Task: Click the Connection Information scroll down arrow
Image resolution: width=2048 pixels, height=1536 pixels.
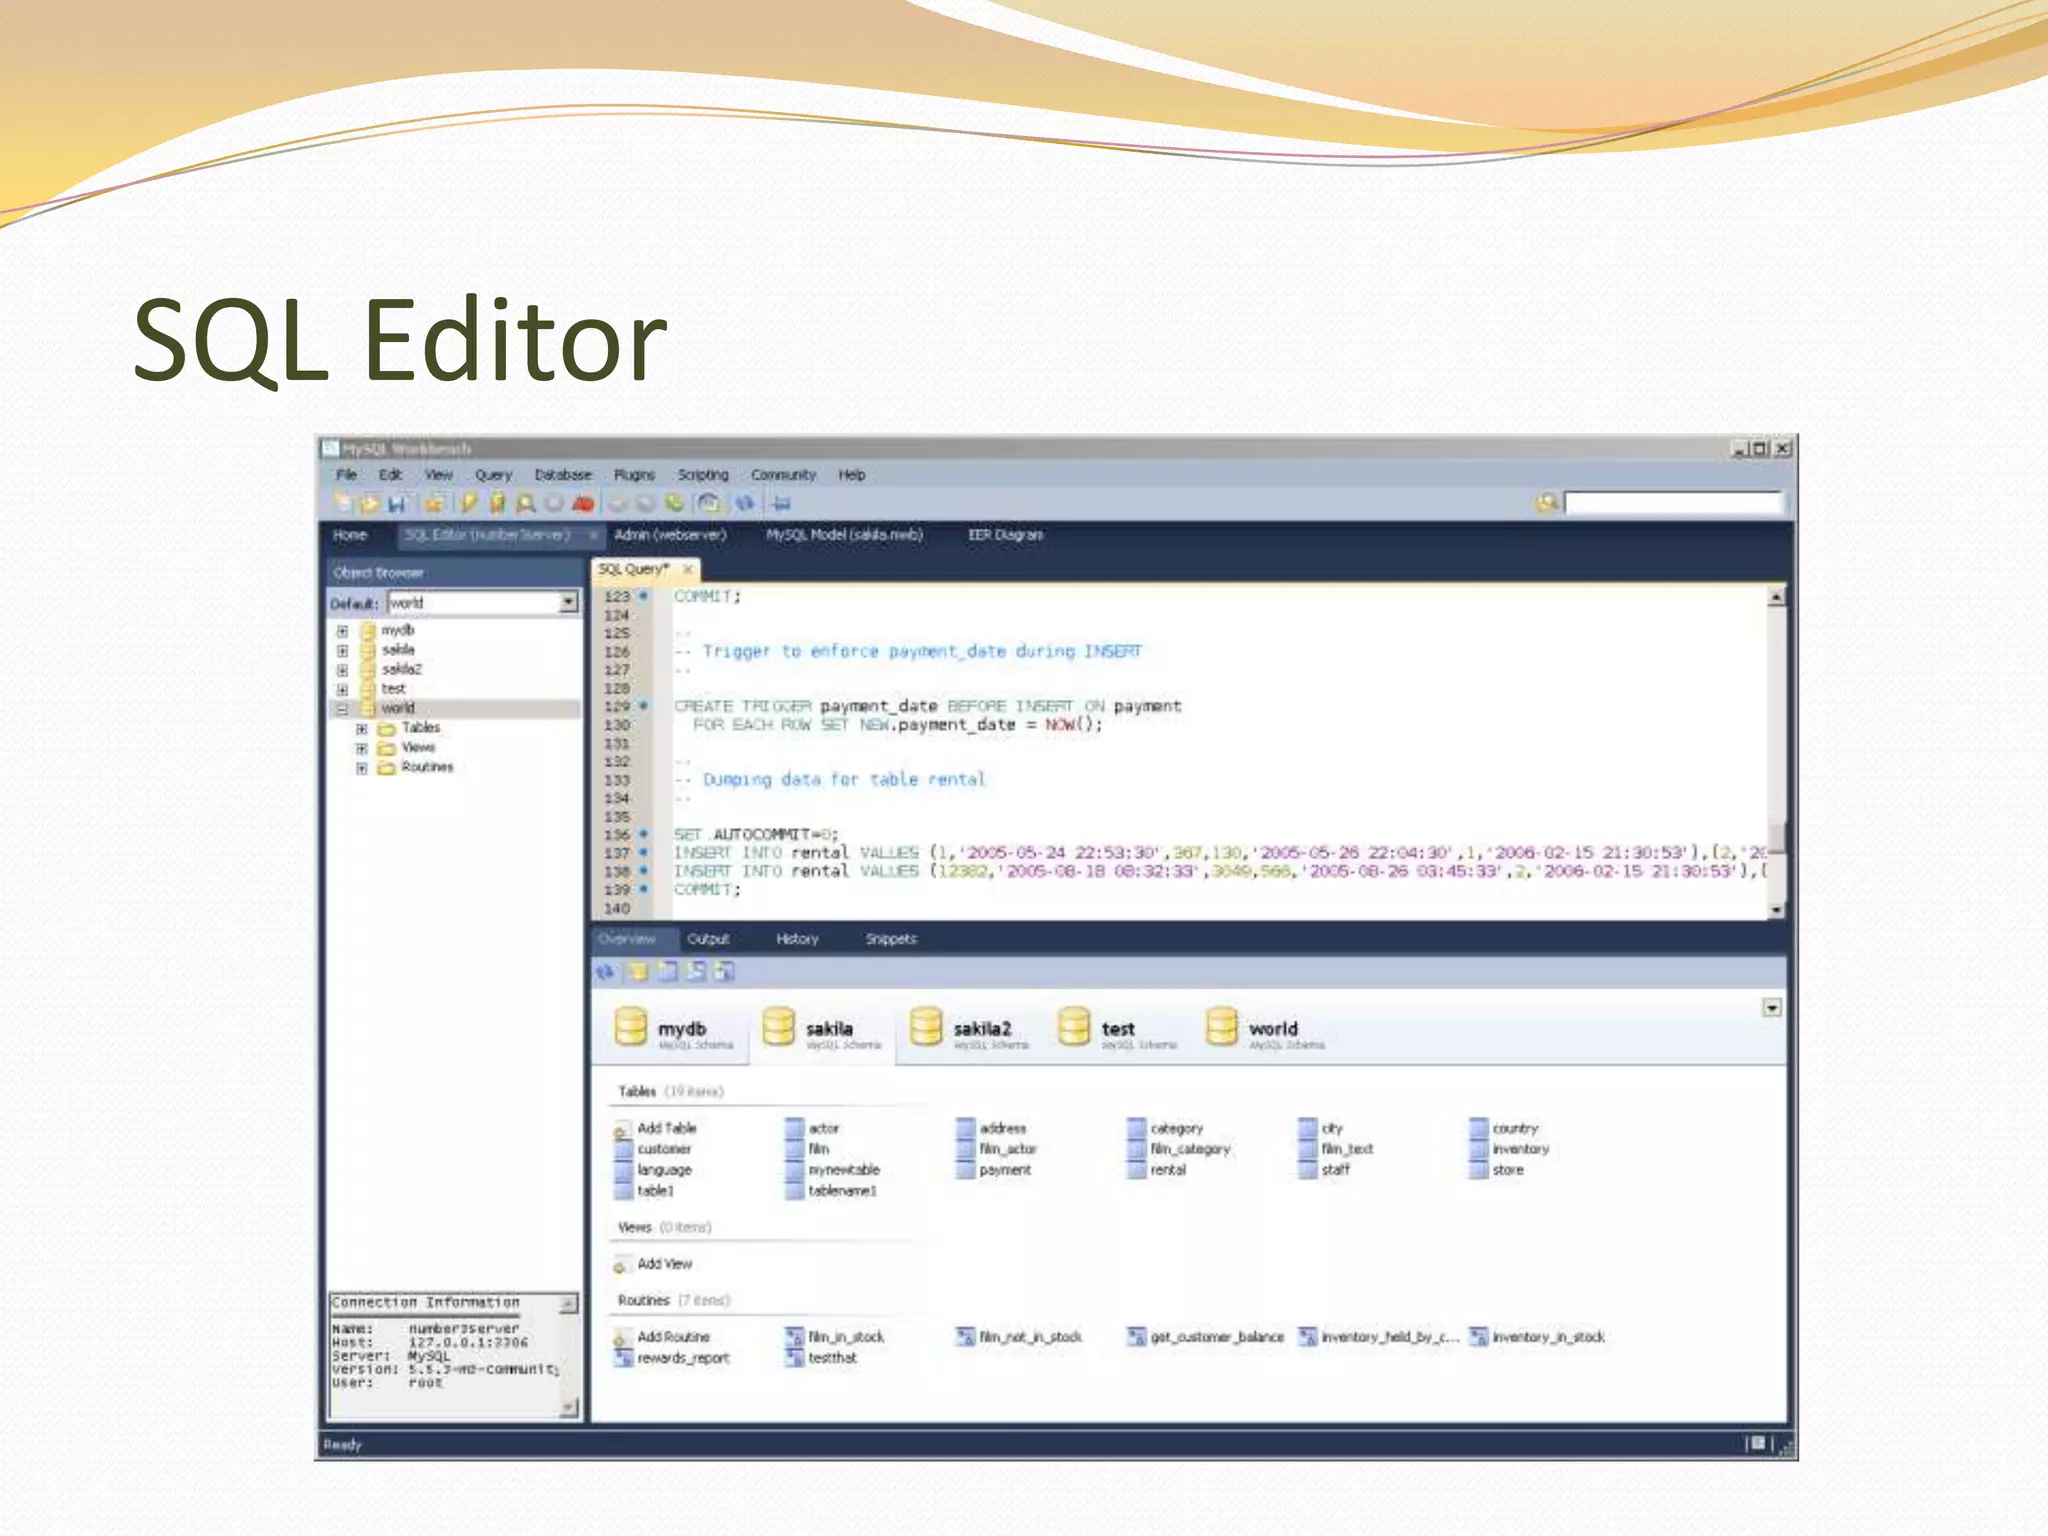Action: tap(569, 1407)
